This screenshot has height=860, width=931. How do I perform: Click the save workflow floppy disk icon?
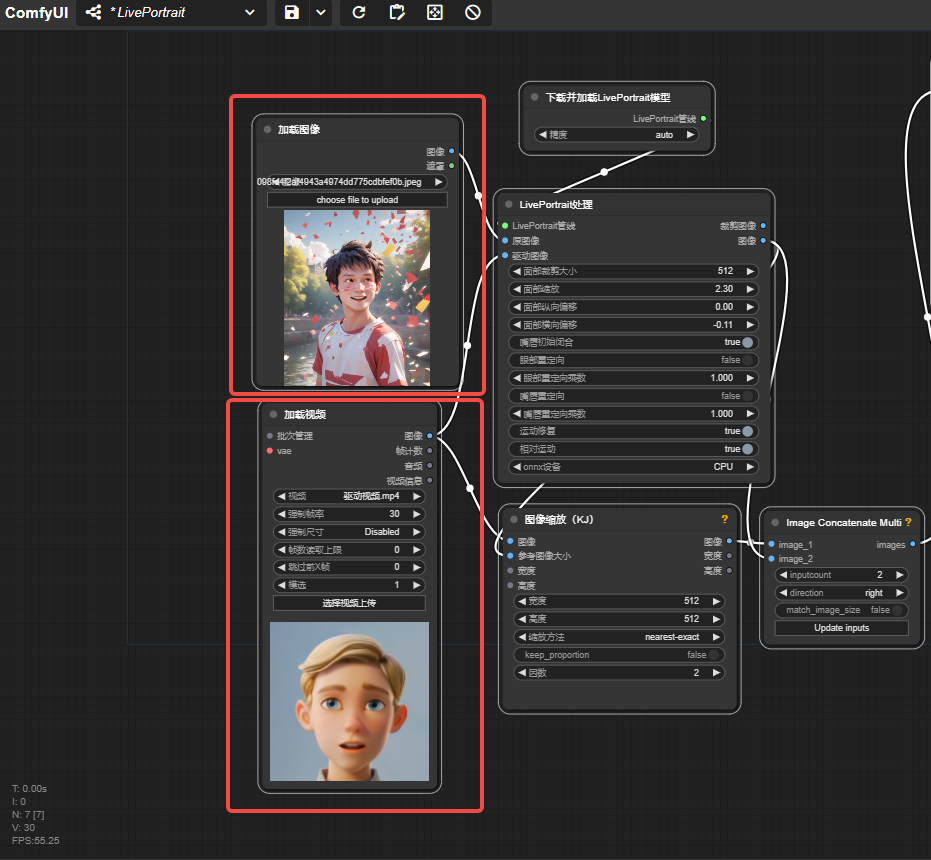tap(292, 12)
